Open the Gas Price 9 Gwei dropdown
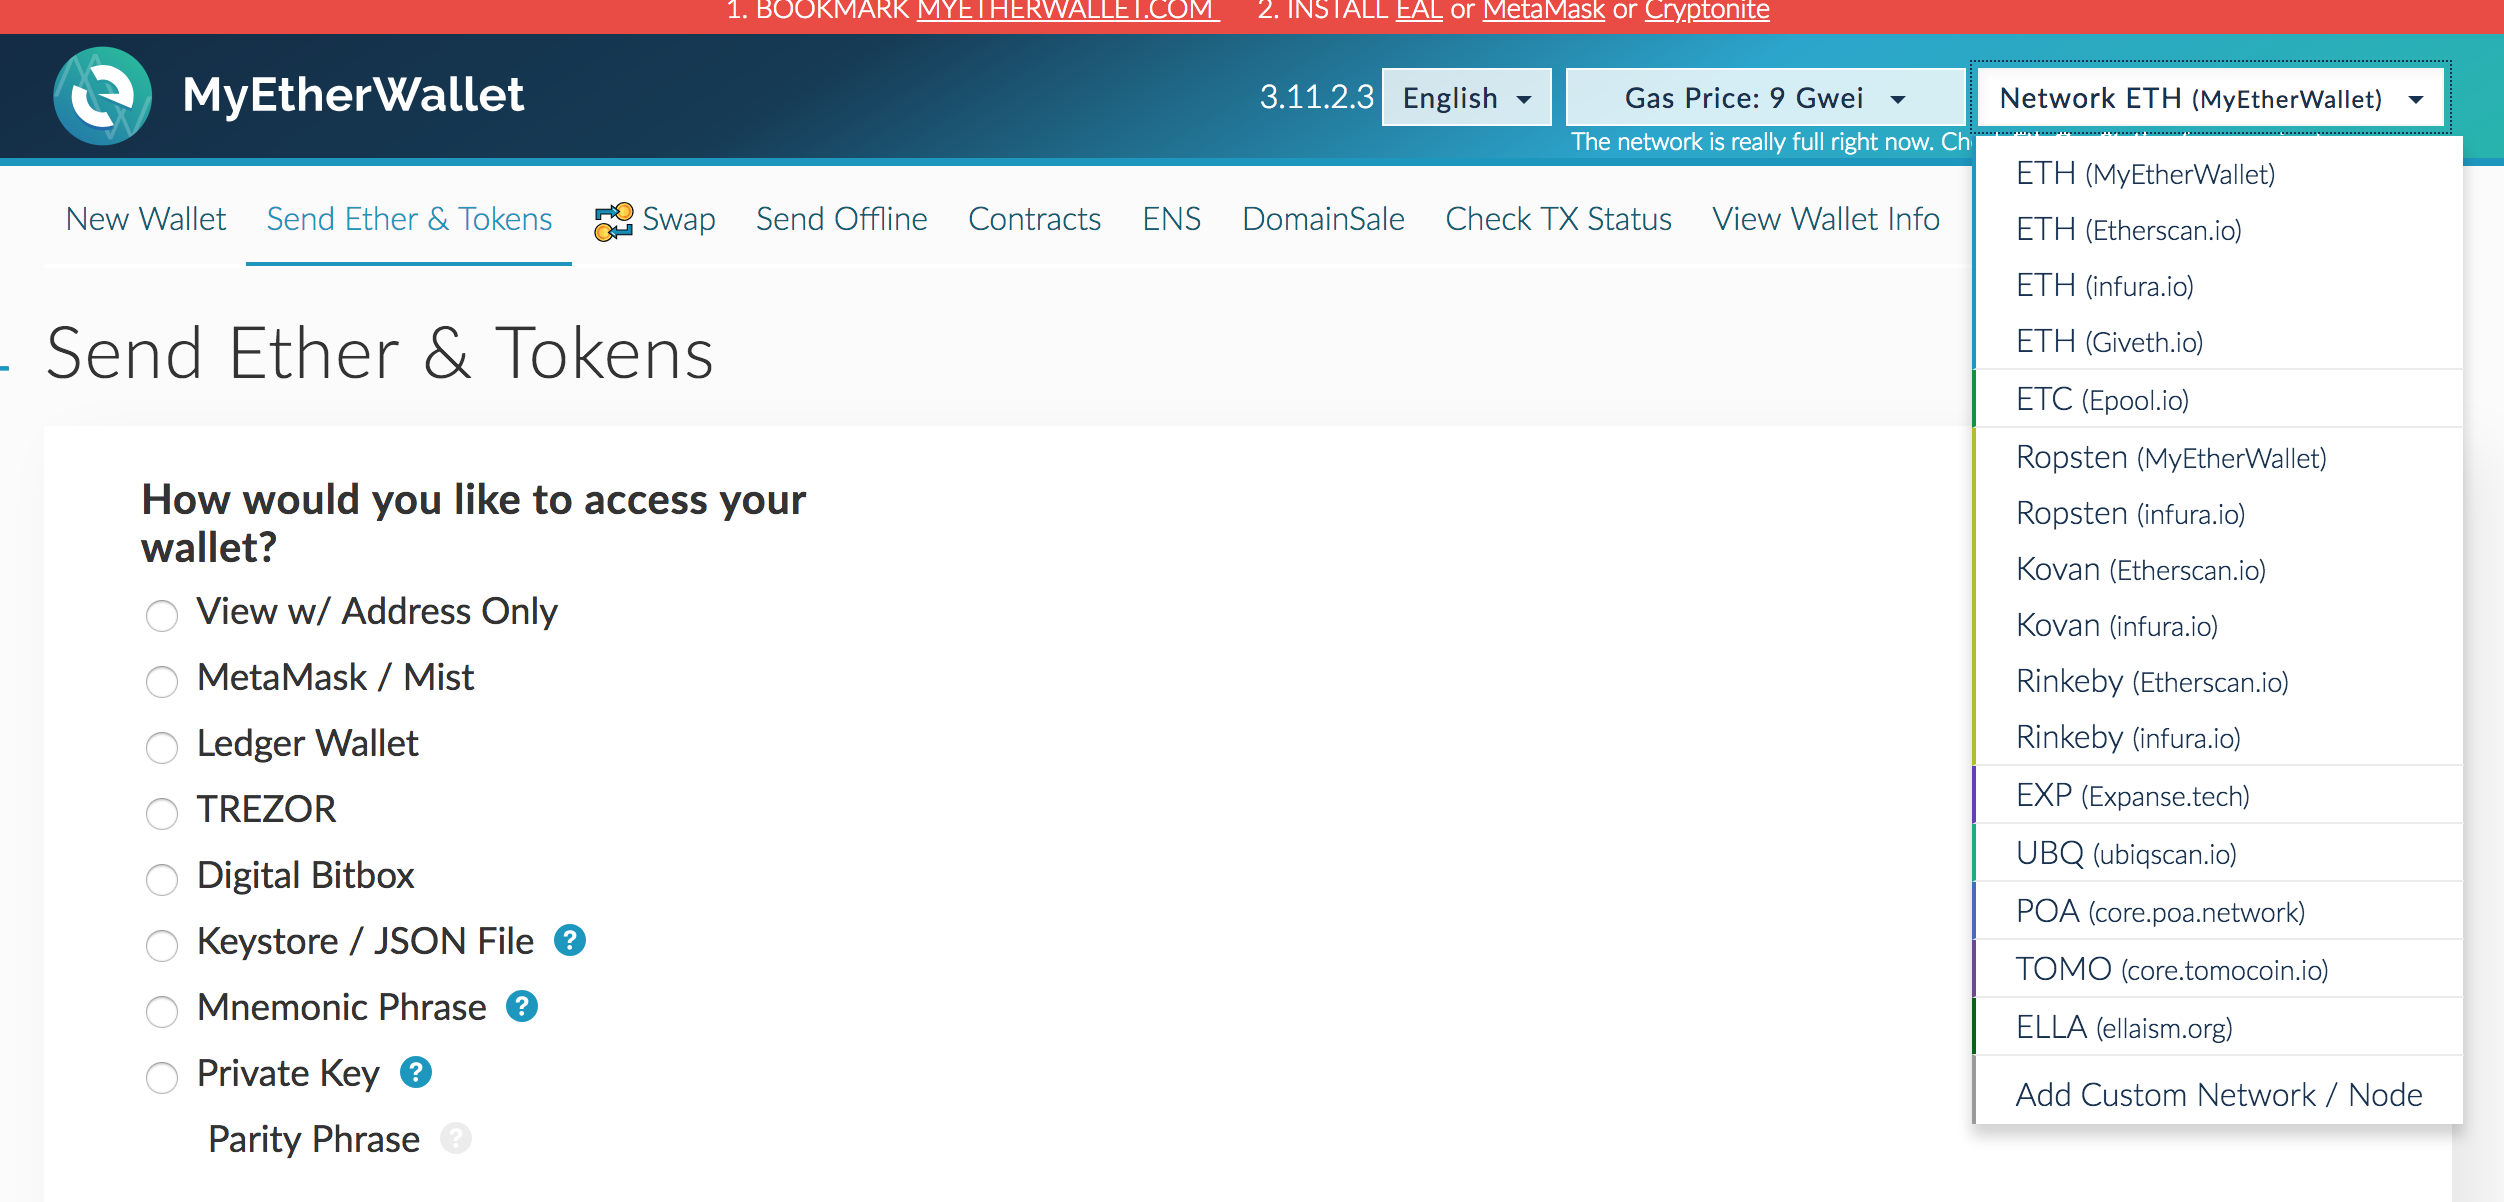 (x=1766, y=97)
